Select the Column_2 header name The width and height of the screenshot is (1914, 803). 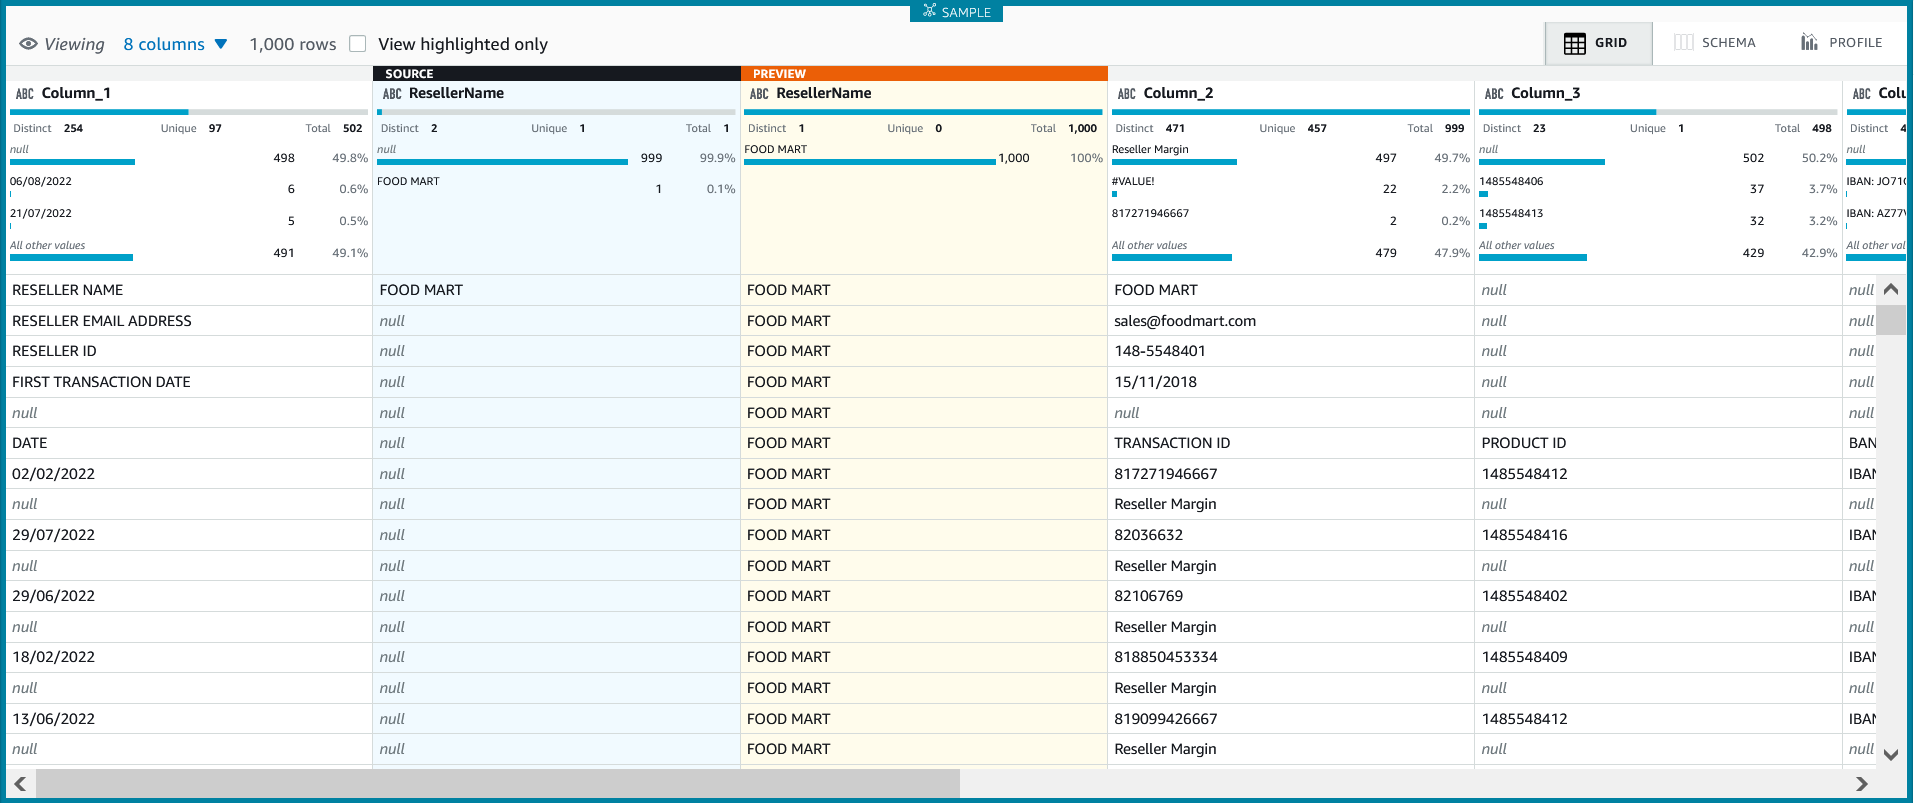pyautogui.click(x=1178, y=93)
